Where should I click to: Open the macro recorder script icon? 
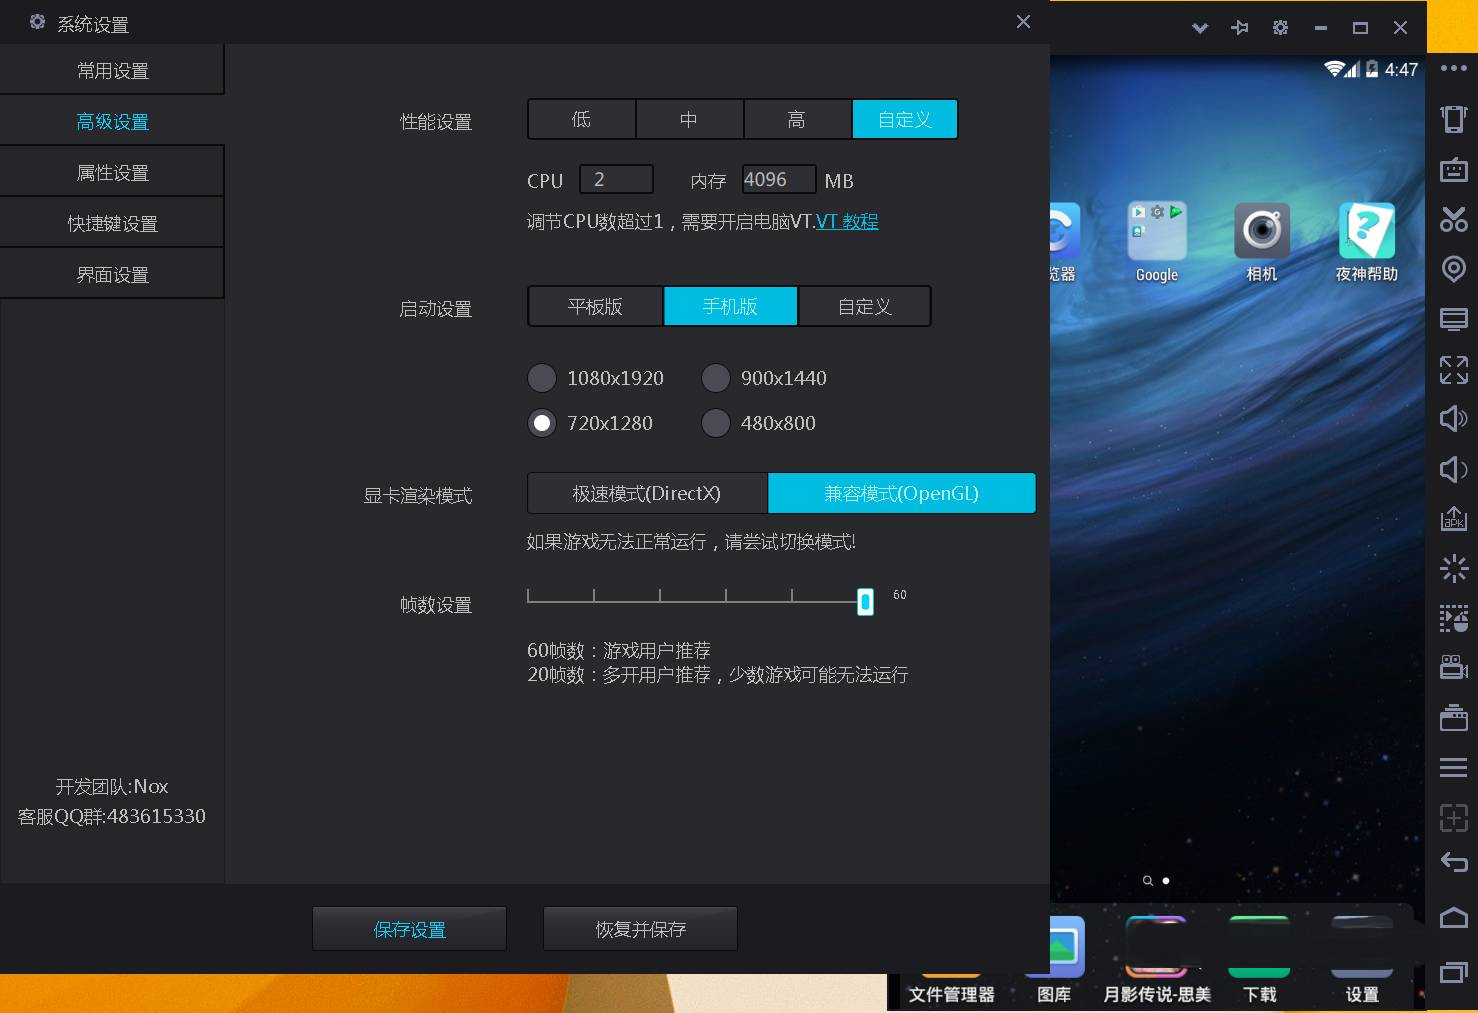click(x=1453, y=618)
